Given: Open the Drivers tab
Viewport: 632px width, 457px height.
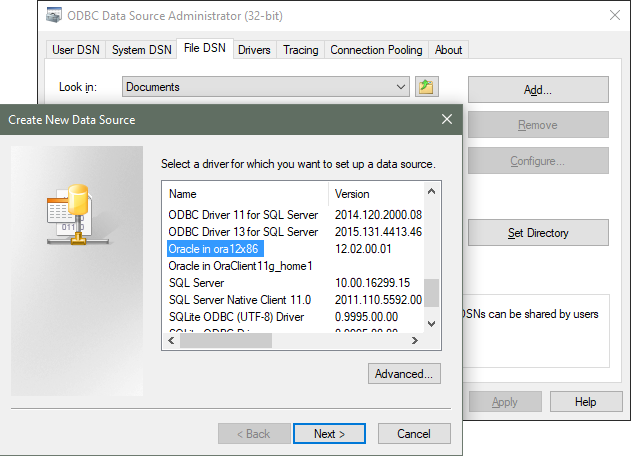Looking at the screenshot, I should pyautogui.click(x=254, y=50).
